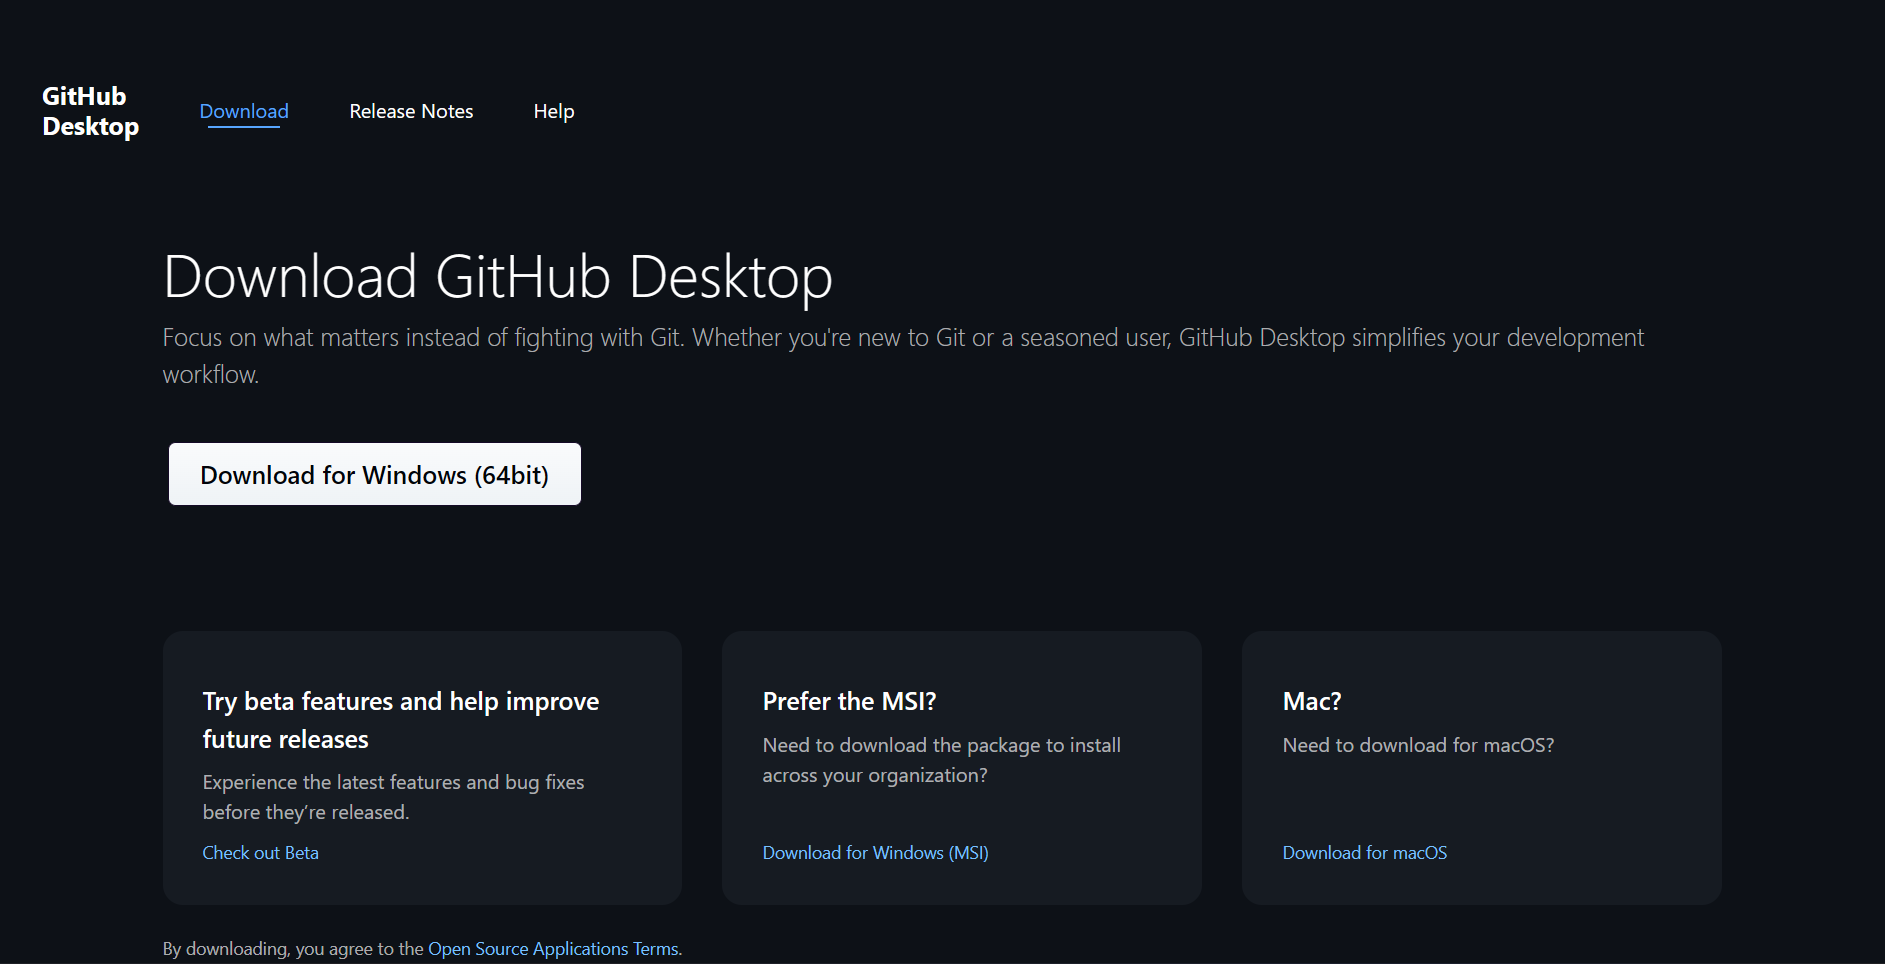Go to the Help nav item
The image size is (1885, 964).
point(554,111)
